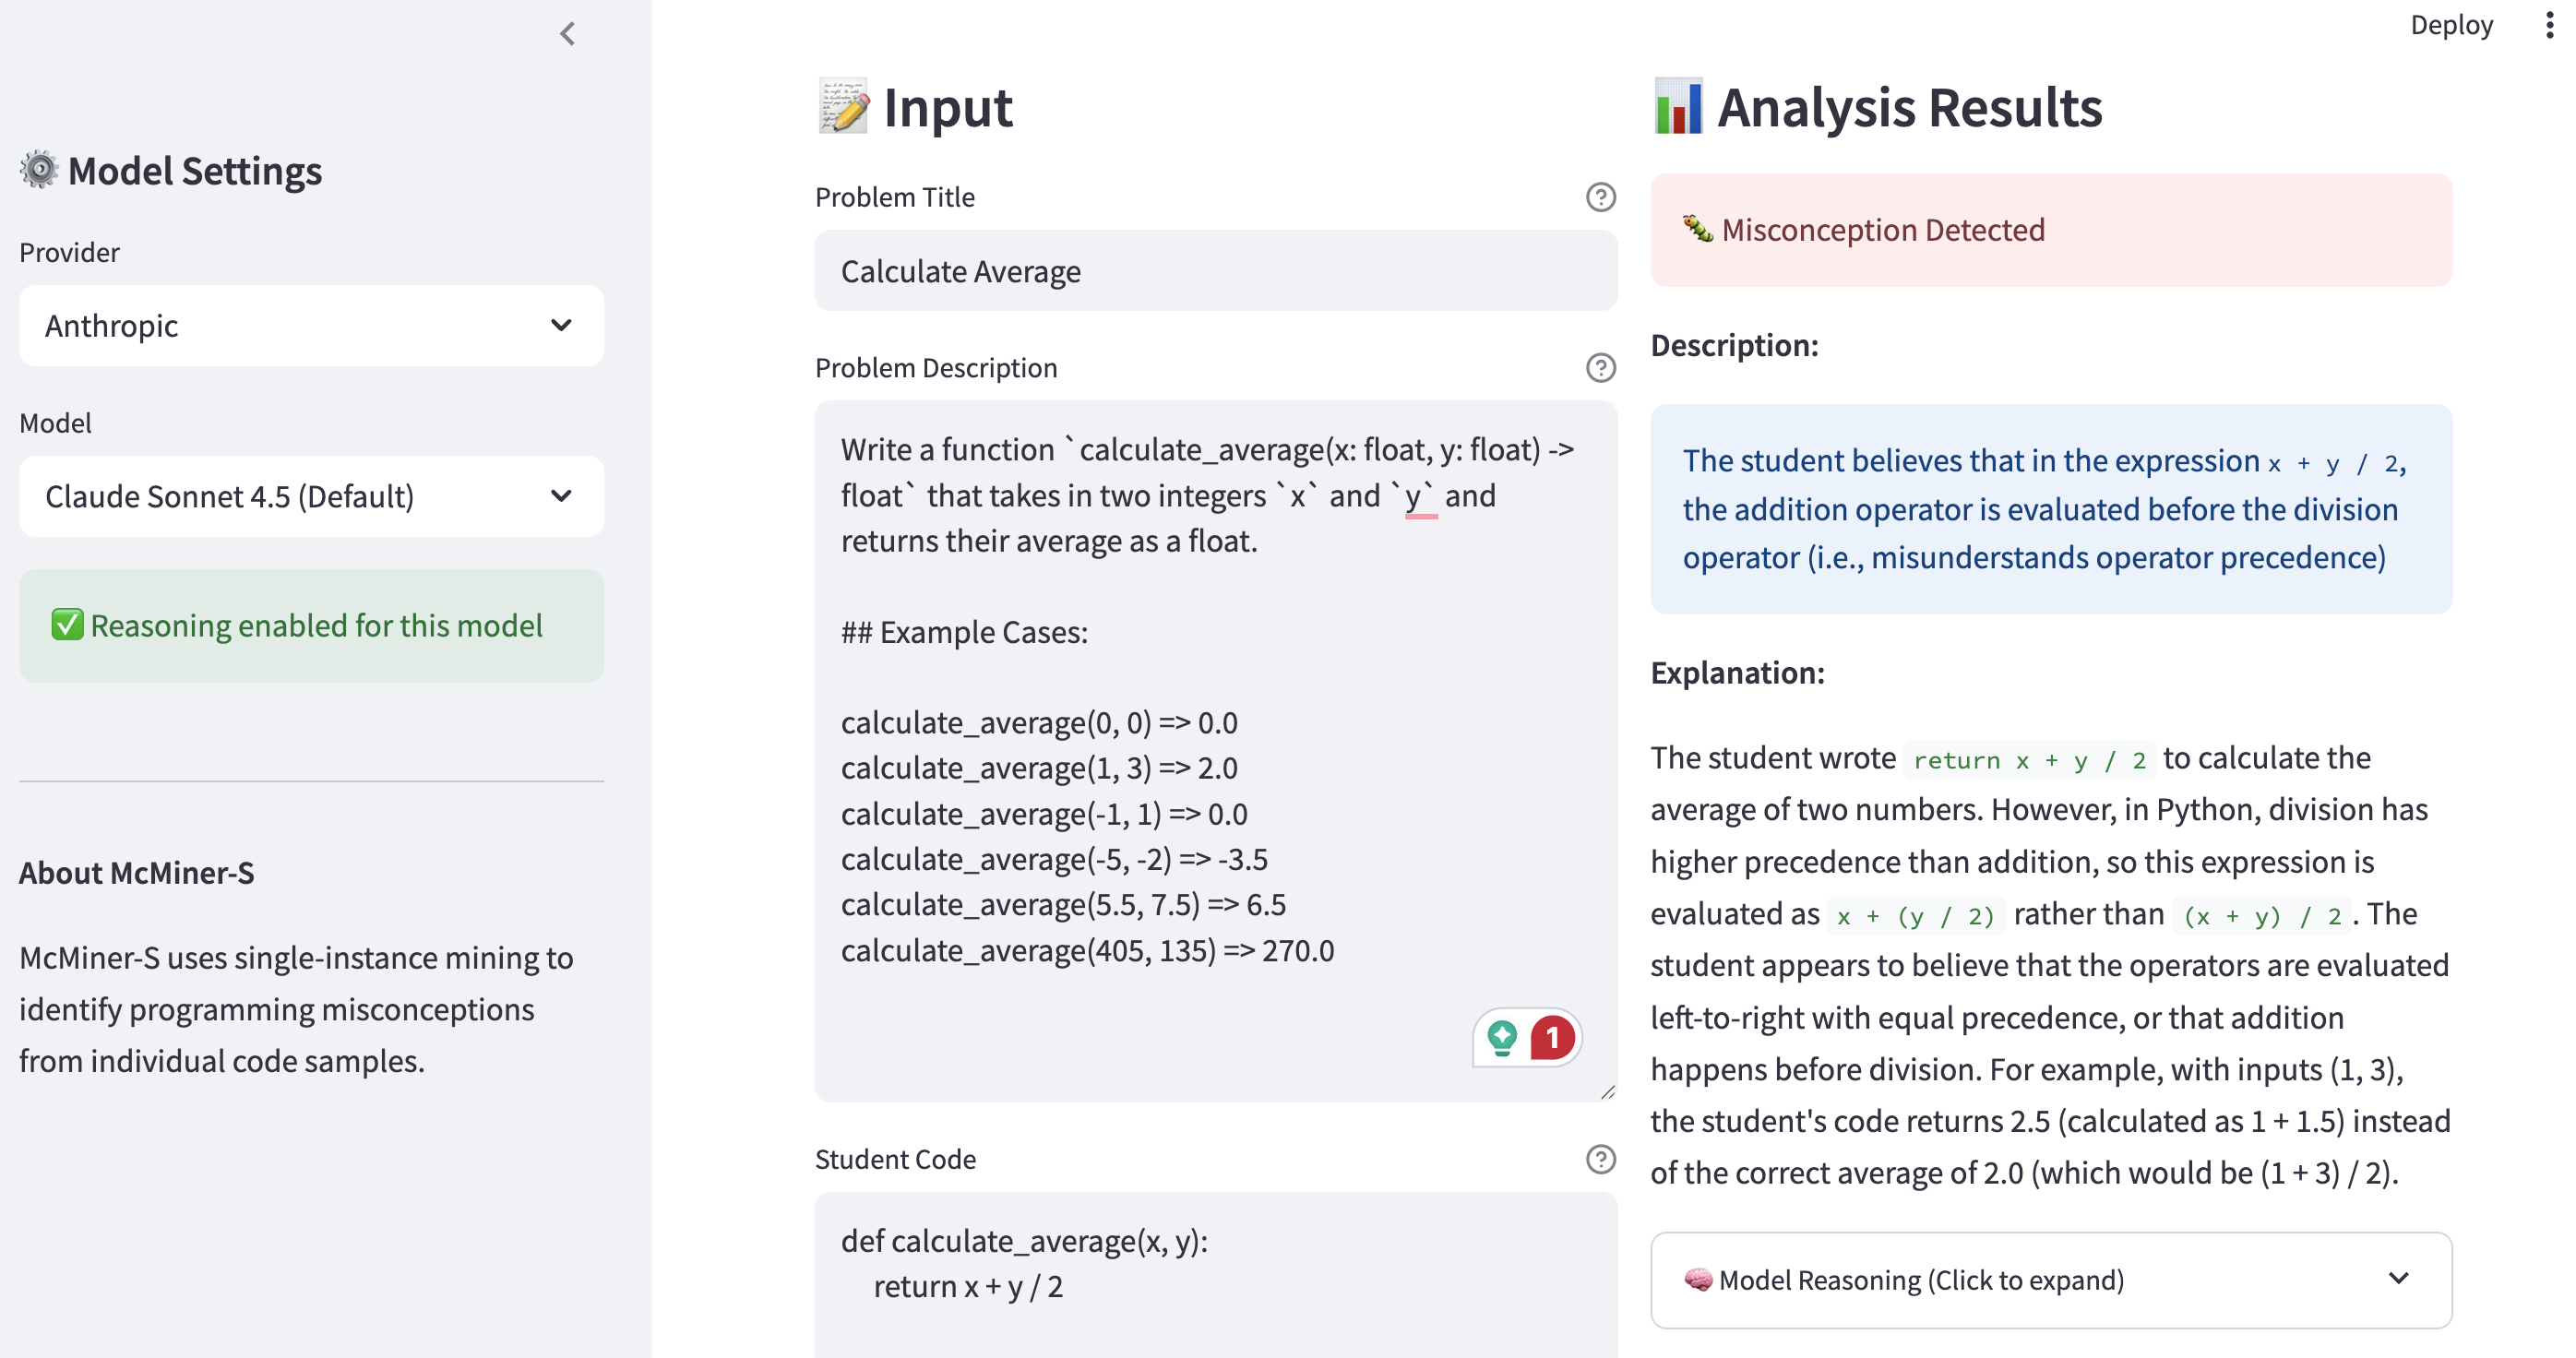Screen dimensions: 2576x1358
Task: Click the Problem Title help icon
Action: click(x=1600, y=197)
